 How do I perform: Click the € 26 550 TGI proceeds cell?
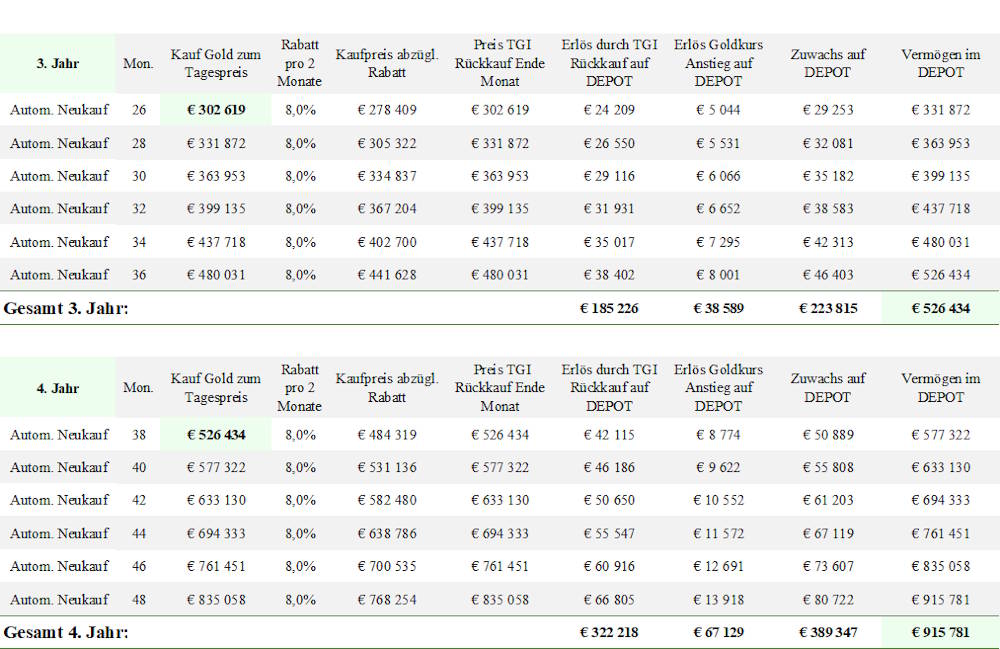(609, 143)
